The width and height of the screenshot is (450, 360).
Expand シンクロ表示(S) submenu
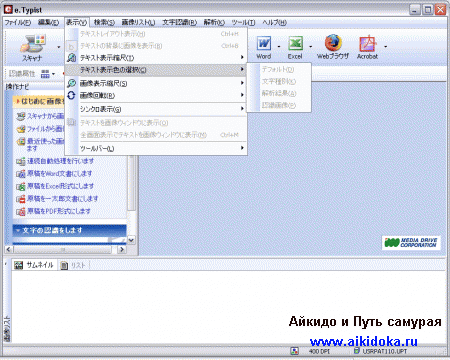156,109
